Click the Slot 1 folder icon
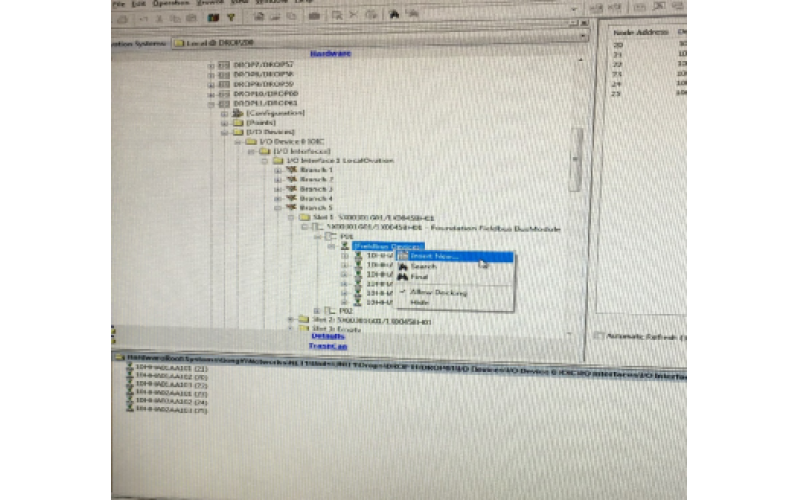The width and height of the screenshot is (800, 500). point(304,217)
